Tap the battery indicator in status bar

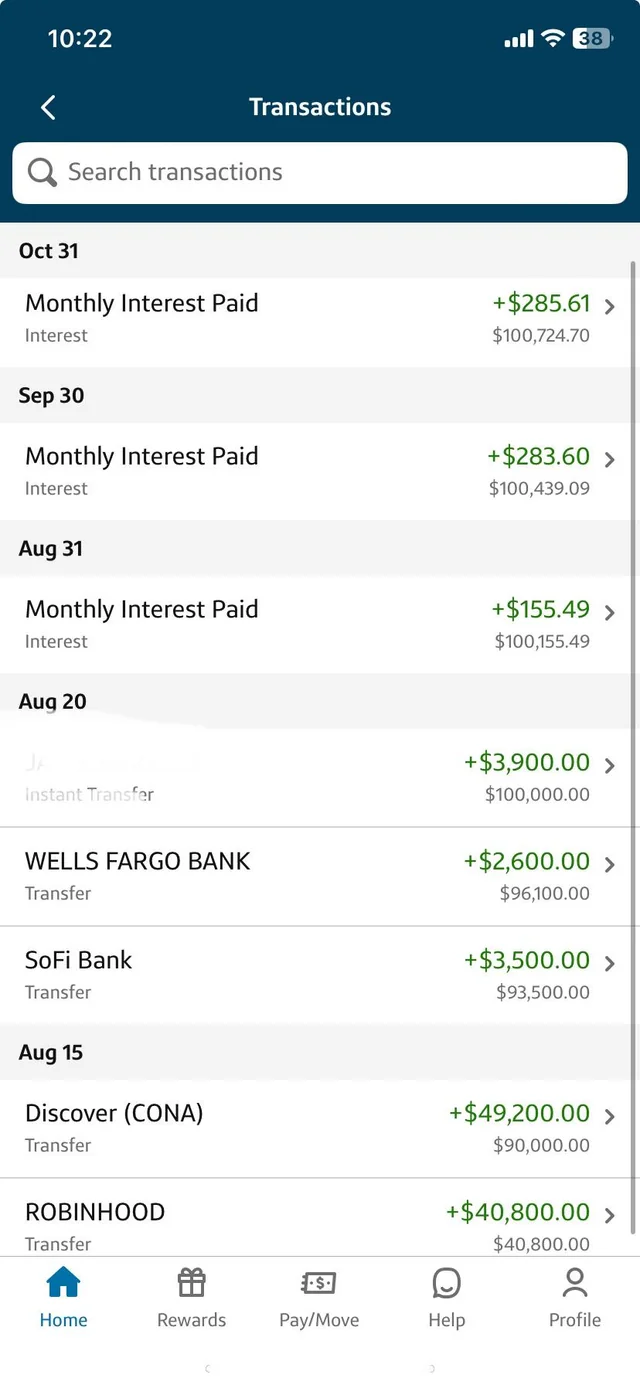tap(591, 39)
